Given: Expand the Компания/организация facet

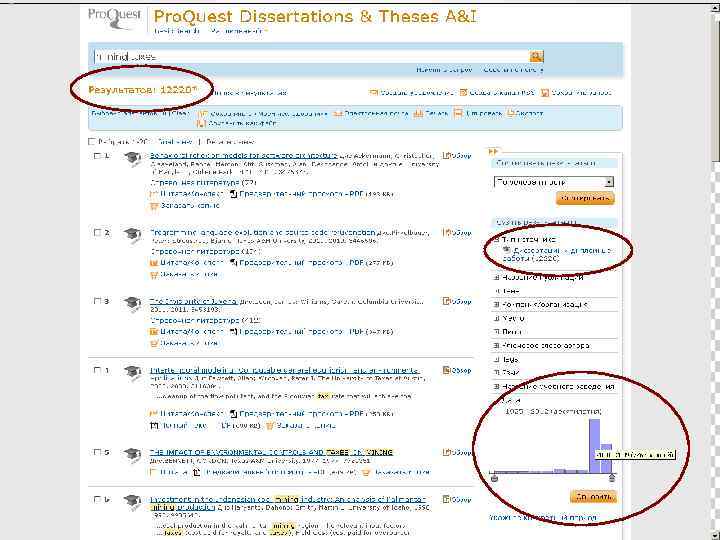Looking at the screenshot, I should (x=496, y=304).
